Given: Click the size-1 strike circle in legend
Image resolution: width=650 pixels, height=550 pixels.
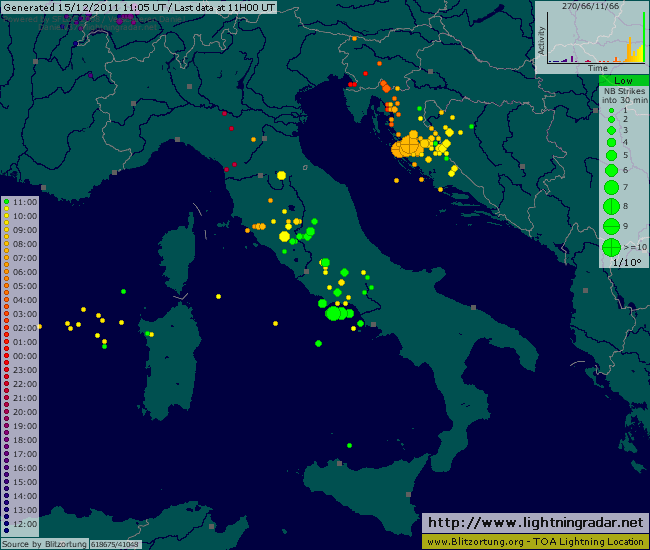Looking at the screenshot, I should pyautogui.click(x=611, y=111).
